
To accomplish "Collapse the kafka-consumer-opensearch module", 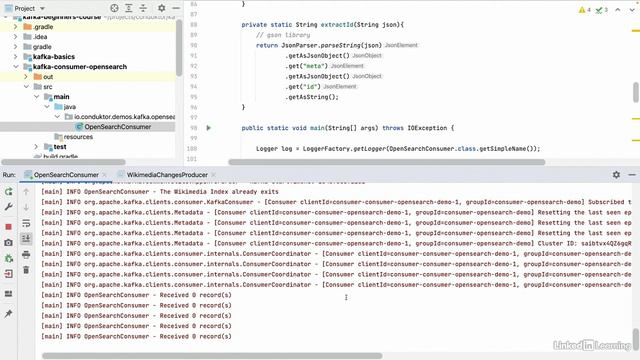I will [x=16, y=67].
